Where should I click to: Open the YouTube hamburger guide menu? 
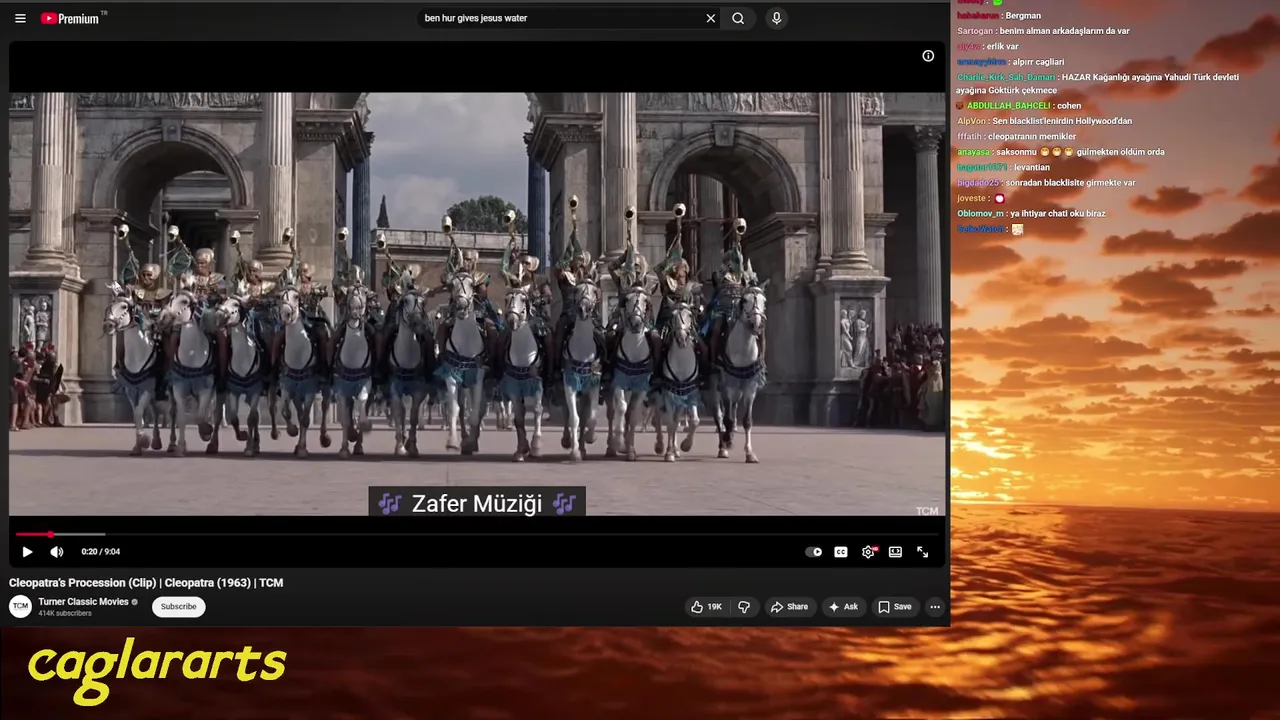click(20, 18)
